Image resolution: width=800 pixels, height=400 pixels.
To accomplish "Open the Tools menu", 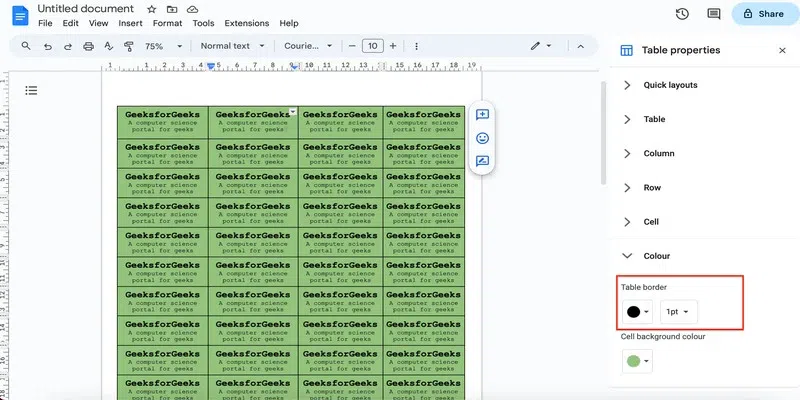I will click(x=203, y=23).
